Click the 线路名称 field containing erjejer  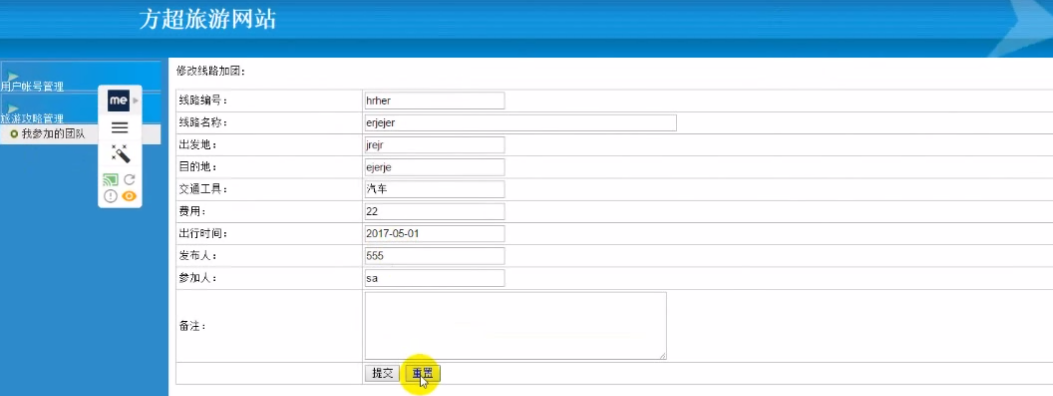[520, 123]
